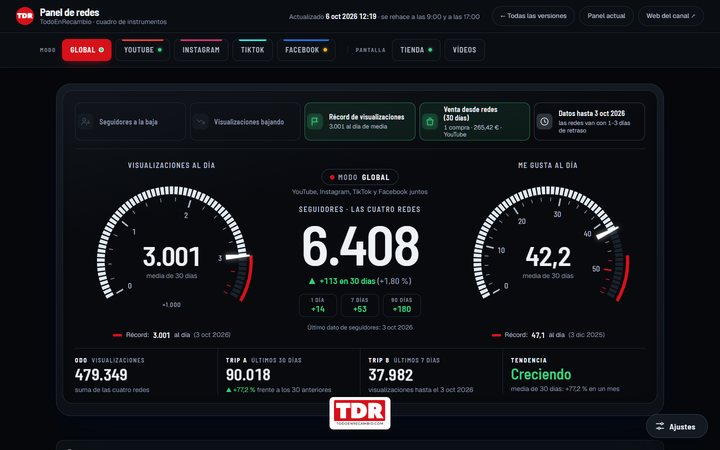720x450 pixels.
Task: Click the ODO total 479.349
Action: coord(101,375)
